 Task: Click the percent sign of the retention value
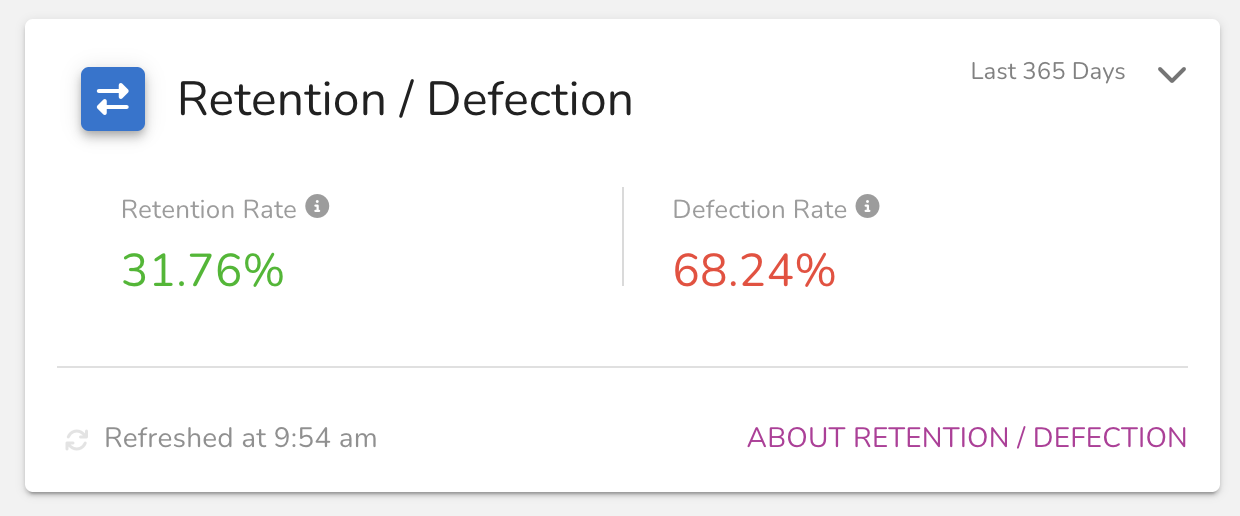click(266, 271)
